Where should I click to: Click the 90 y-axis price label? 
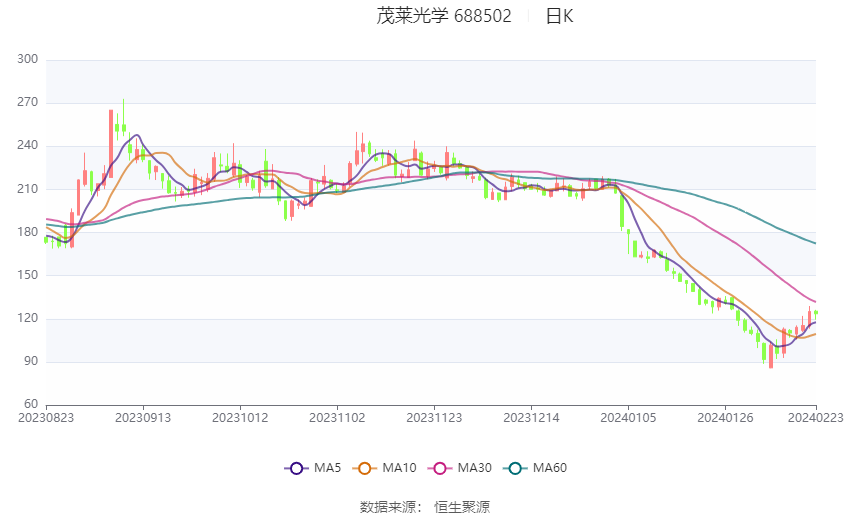pos(31,361)
